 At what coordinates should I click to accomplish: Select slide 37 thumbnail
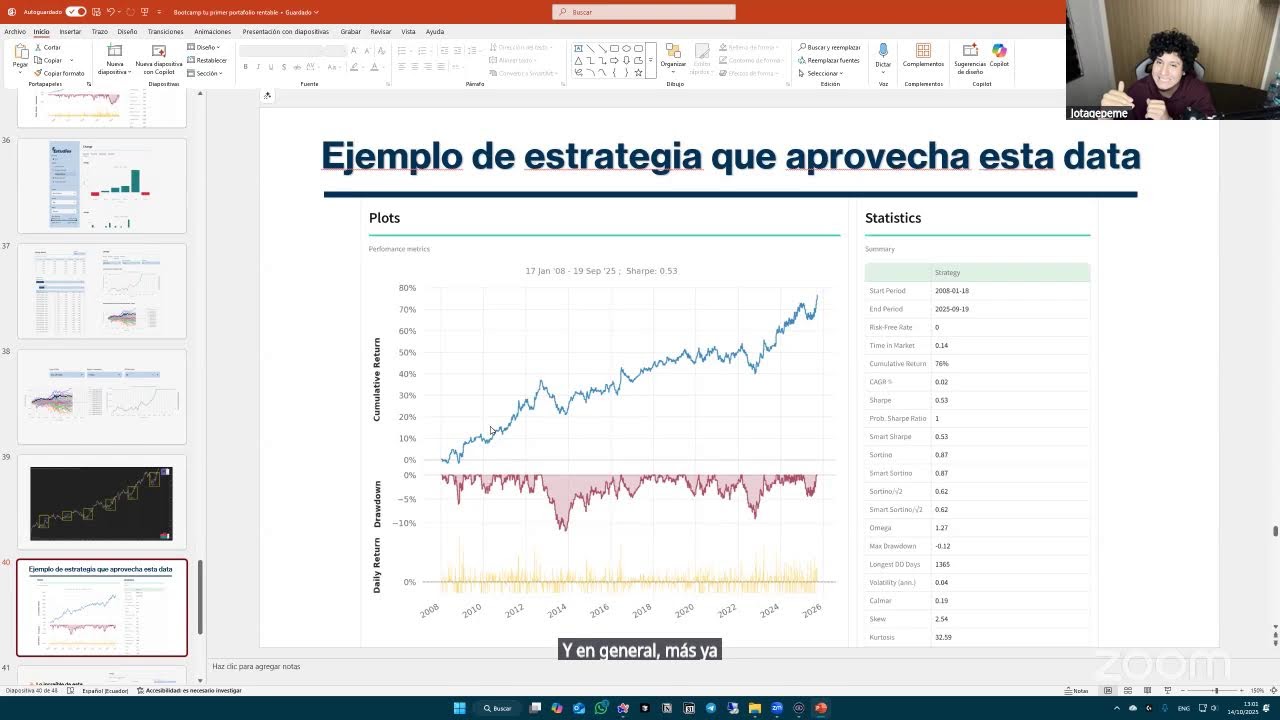click(102, 291)
